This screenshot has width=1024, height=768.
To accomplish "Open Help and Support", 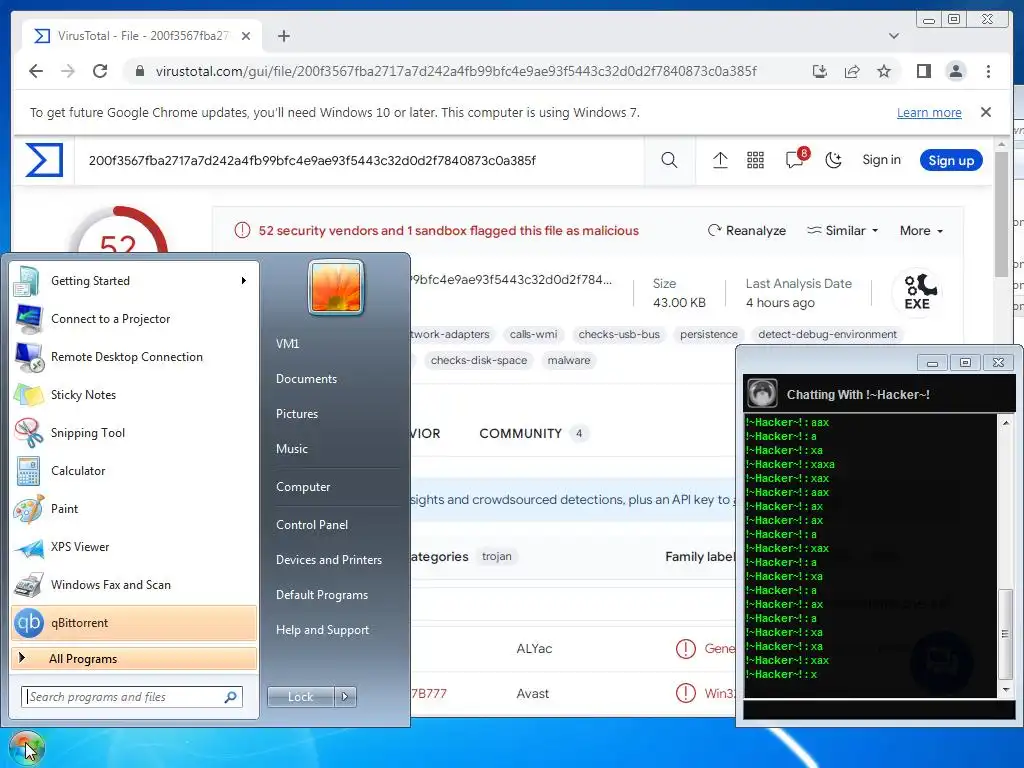I will (323, 630).
